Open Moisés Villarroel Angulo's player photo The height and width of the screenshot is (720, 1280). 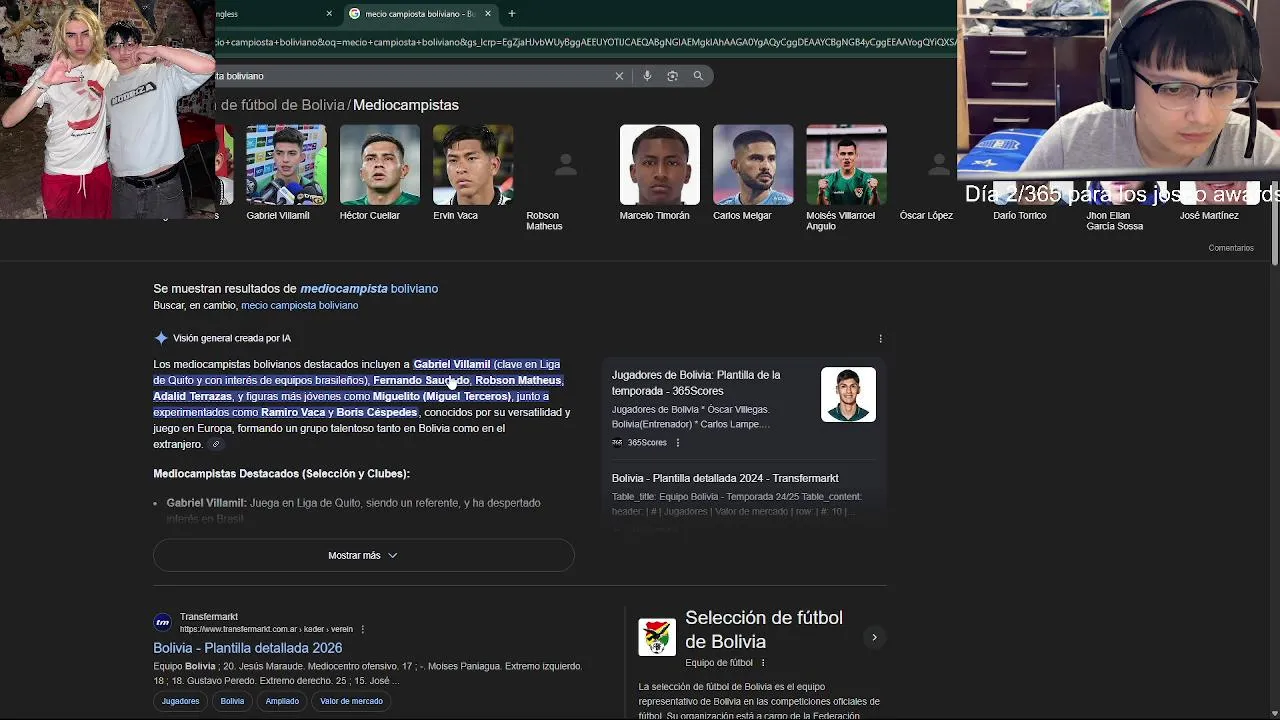846,165
